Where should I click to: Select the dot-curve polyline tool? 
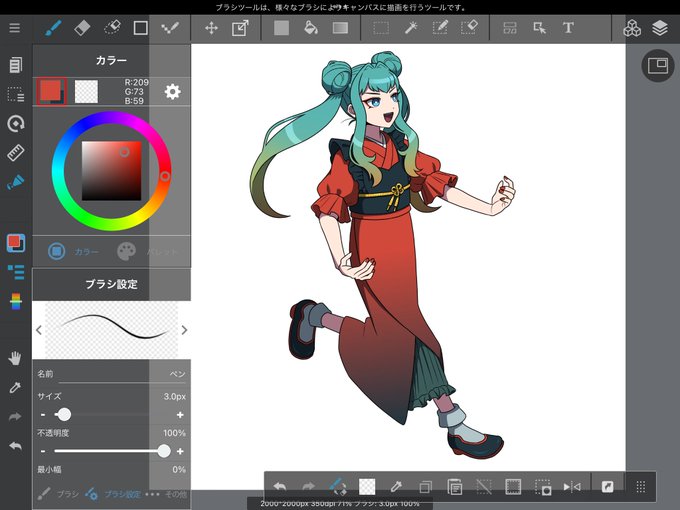(x=170, y=28)
